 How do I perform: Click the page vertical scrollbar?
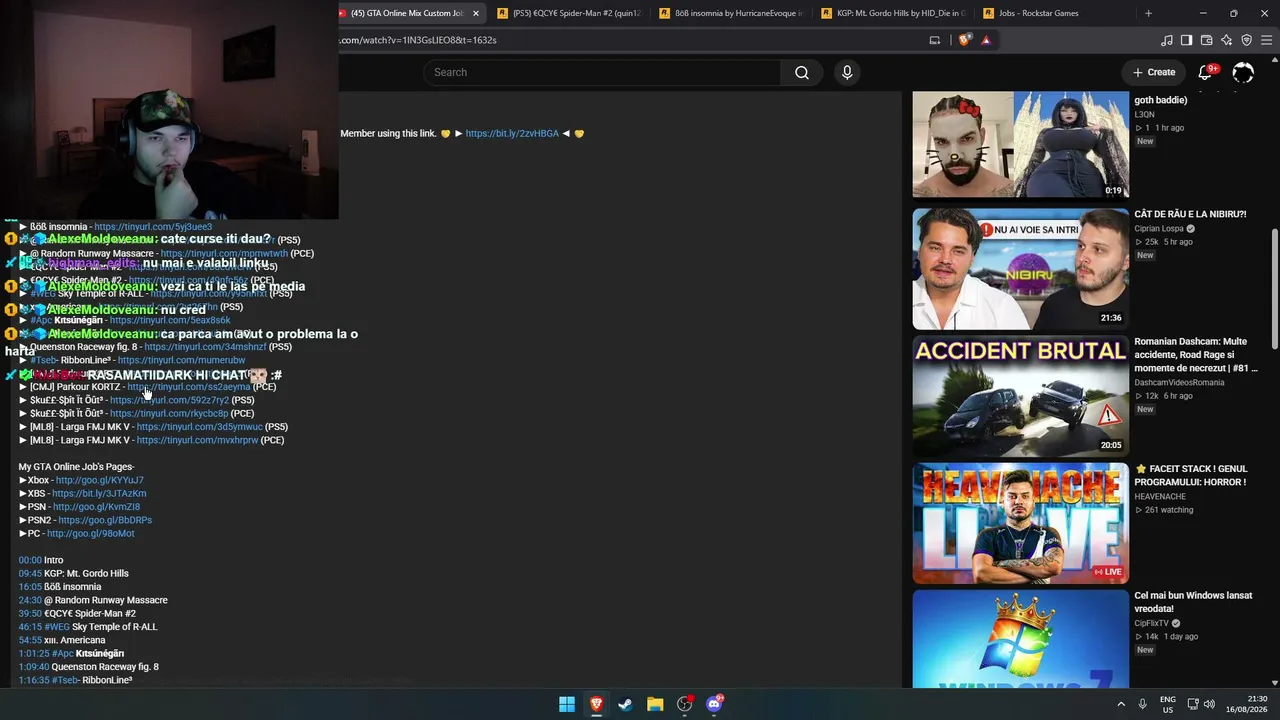[1274, 290]
